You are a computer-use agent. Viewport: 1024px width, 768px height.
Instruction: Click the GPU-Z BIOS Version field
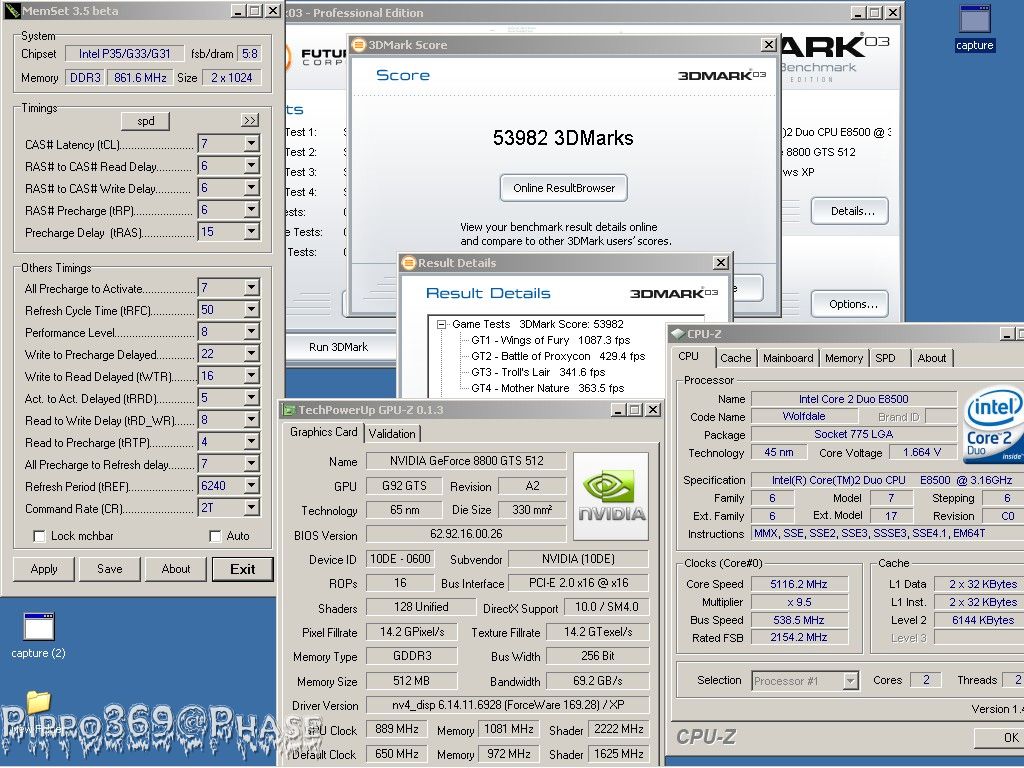coord(466,534)
